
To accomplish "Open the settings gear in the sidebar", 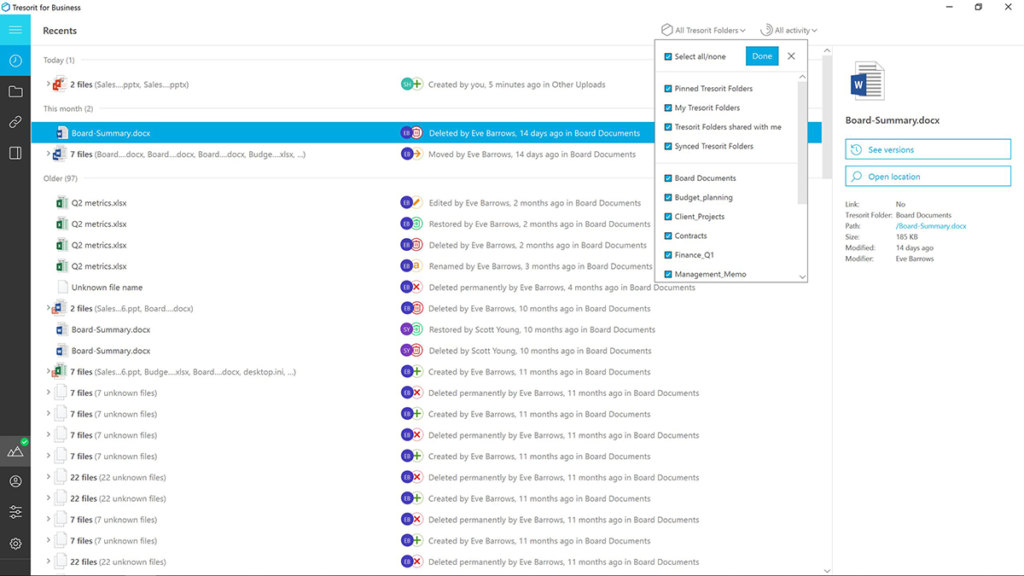I will 15,544.
